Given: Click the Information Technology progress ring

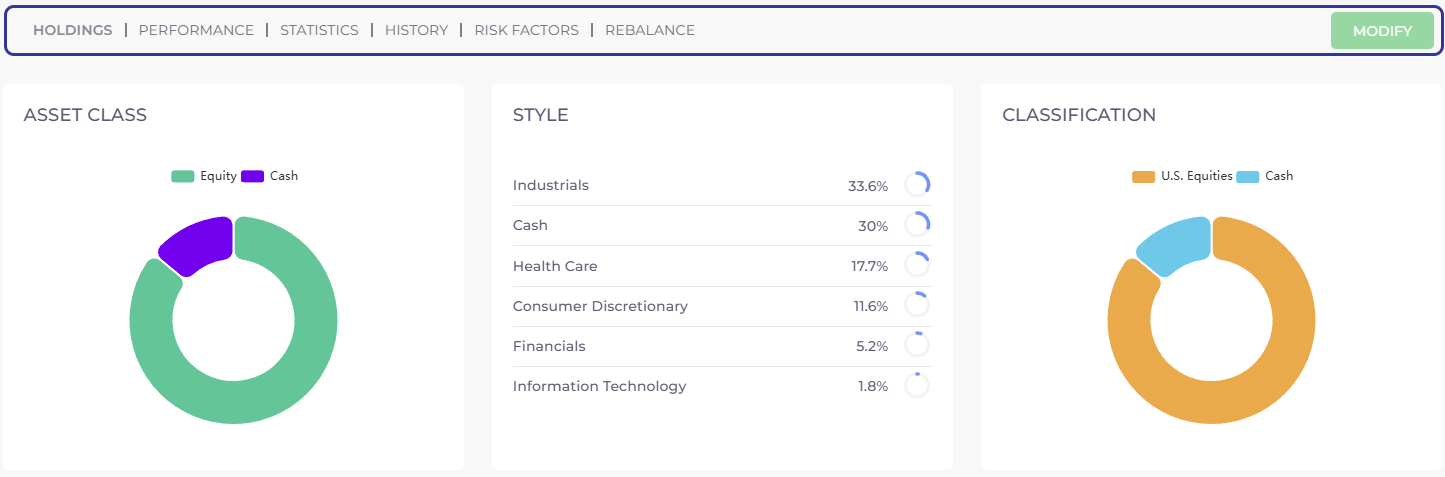Looking at the screenshot, I should (917, 386).
